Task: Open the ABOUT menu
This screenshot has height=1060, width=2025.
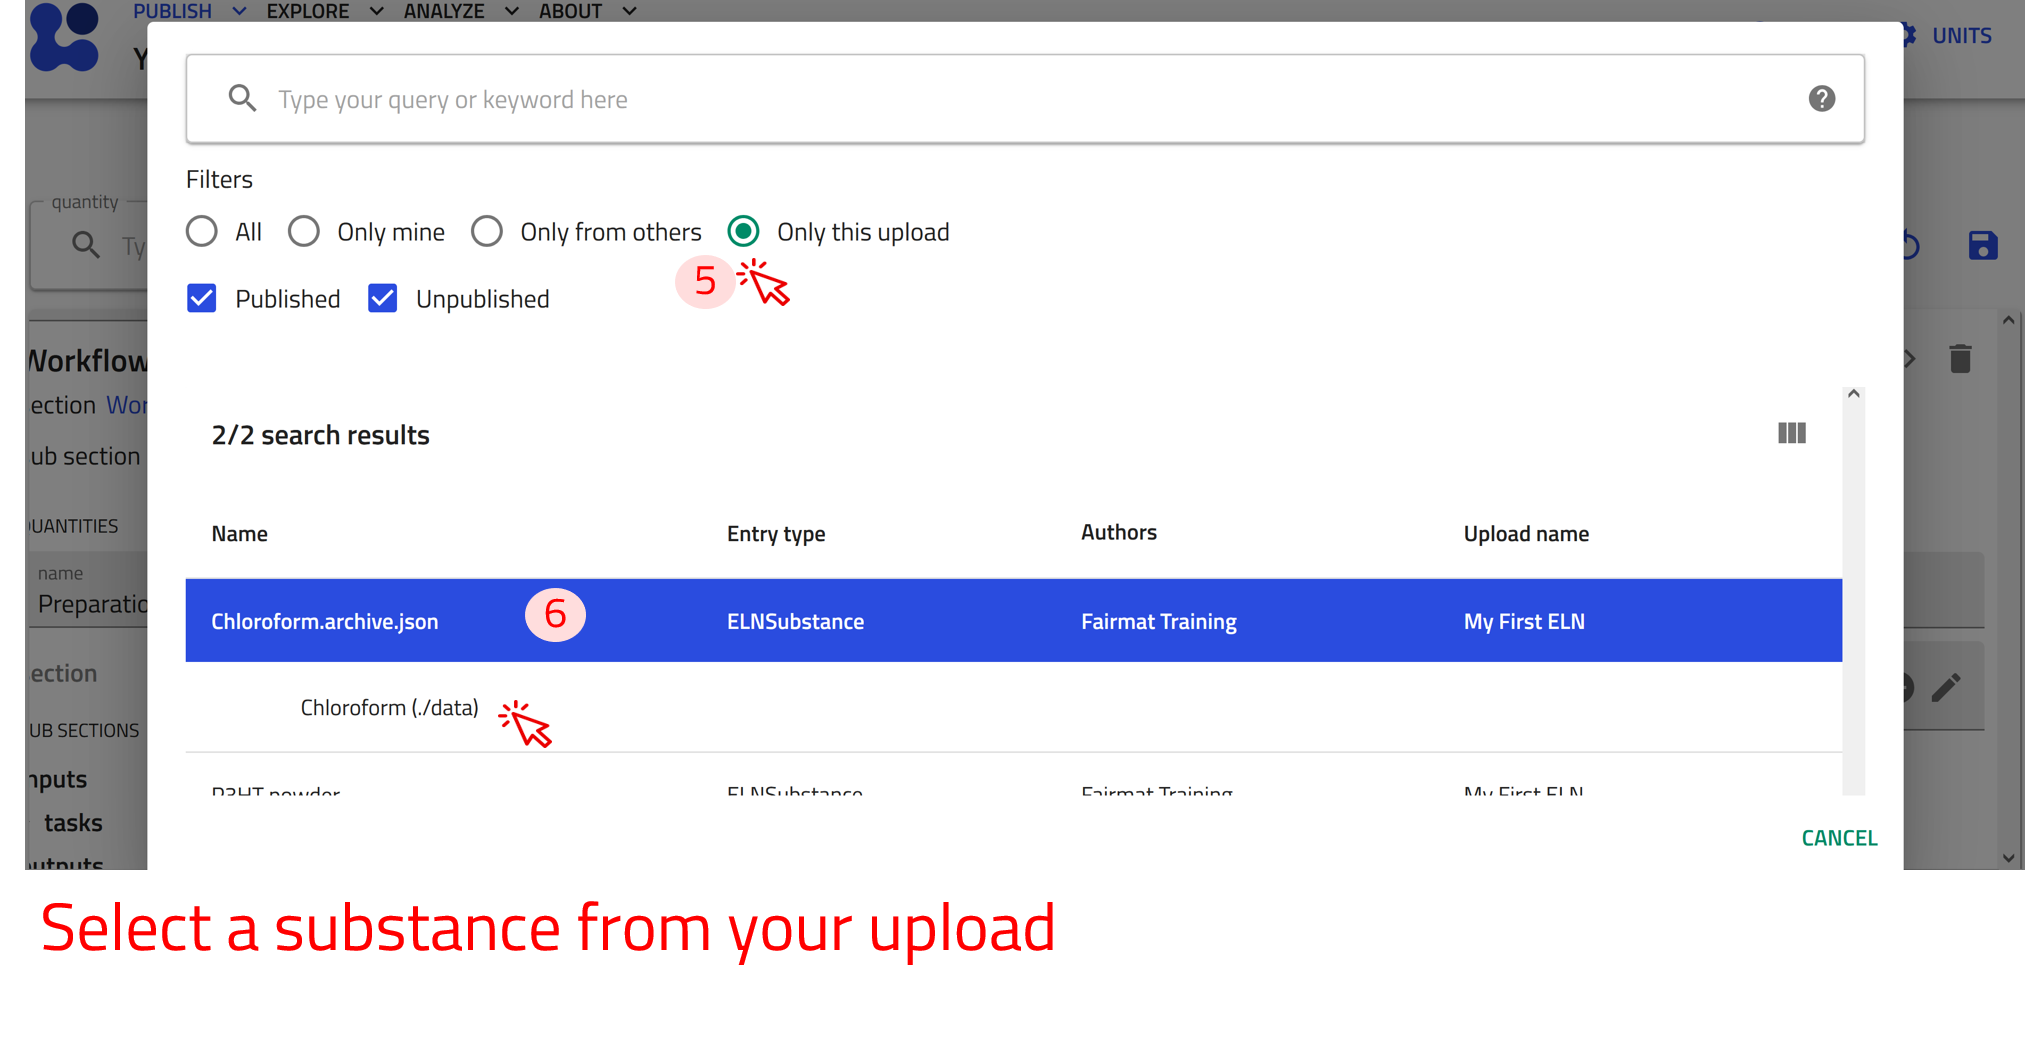Action: pos(586,11)
